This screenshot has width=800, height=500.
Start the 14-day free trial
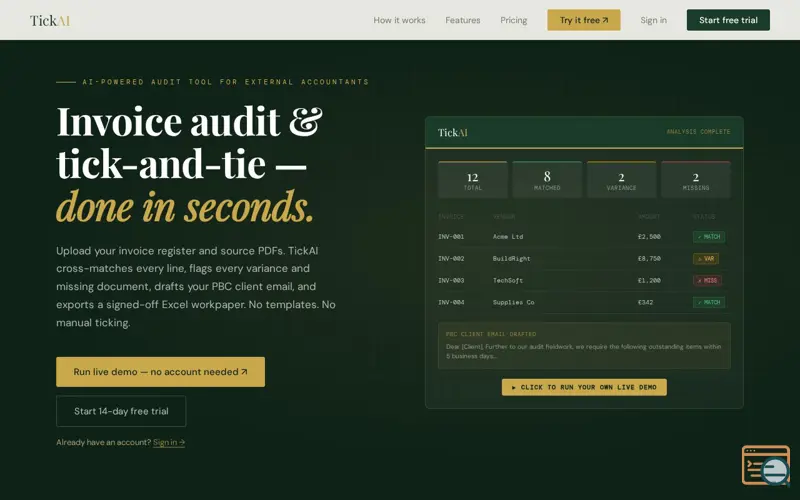[121, 411]
